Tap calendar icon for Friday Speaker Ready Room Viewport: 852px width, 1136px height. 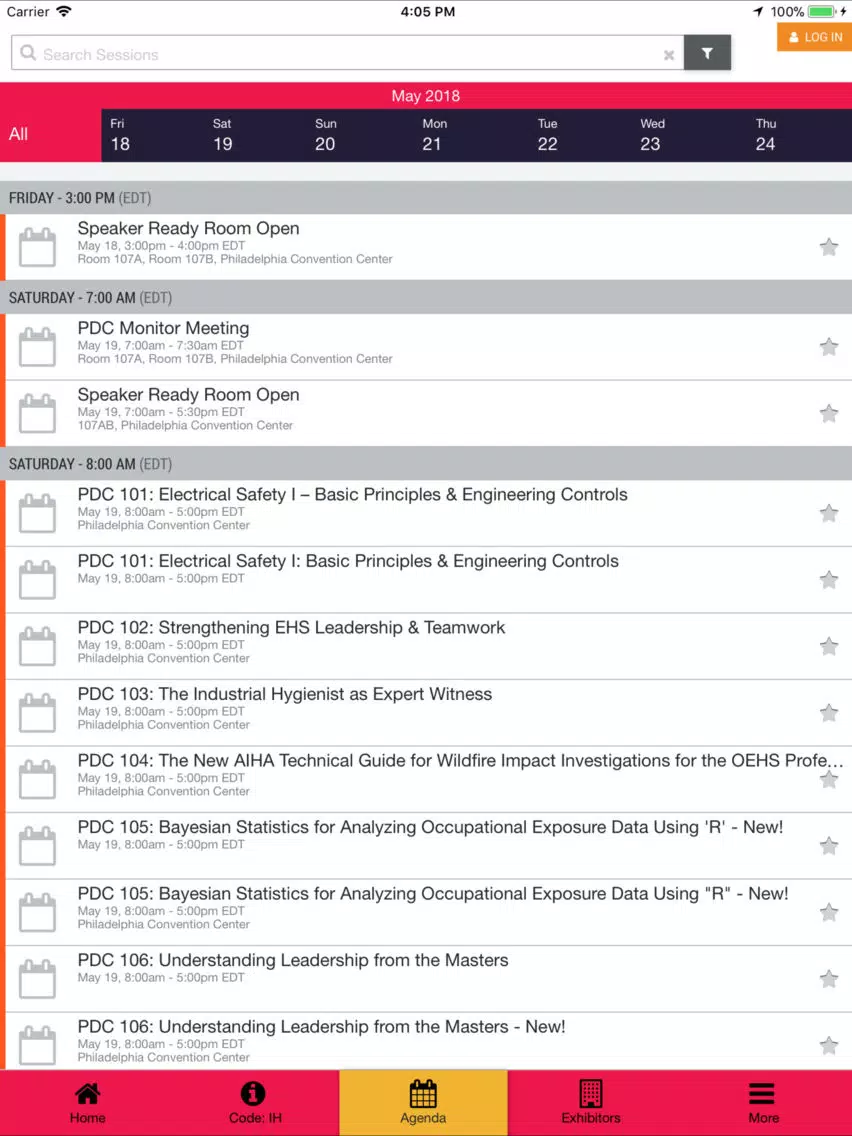(x=37, y=247)
